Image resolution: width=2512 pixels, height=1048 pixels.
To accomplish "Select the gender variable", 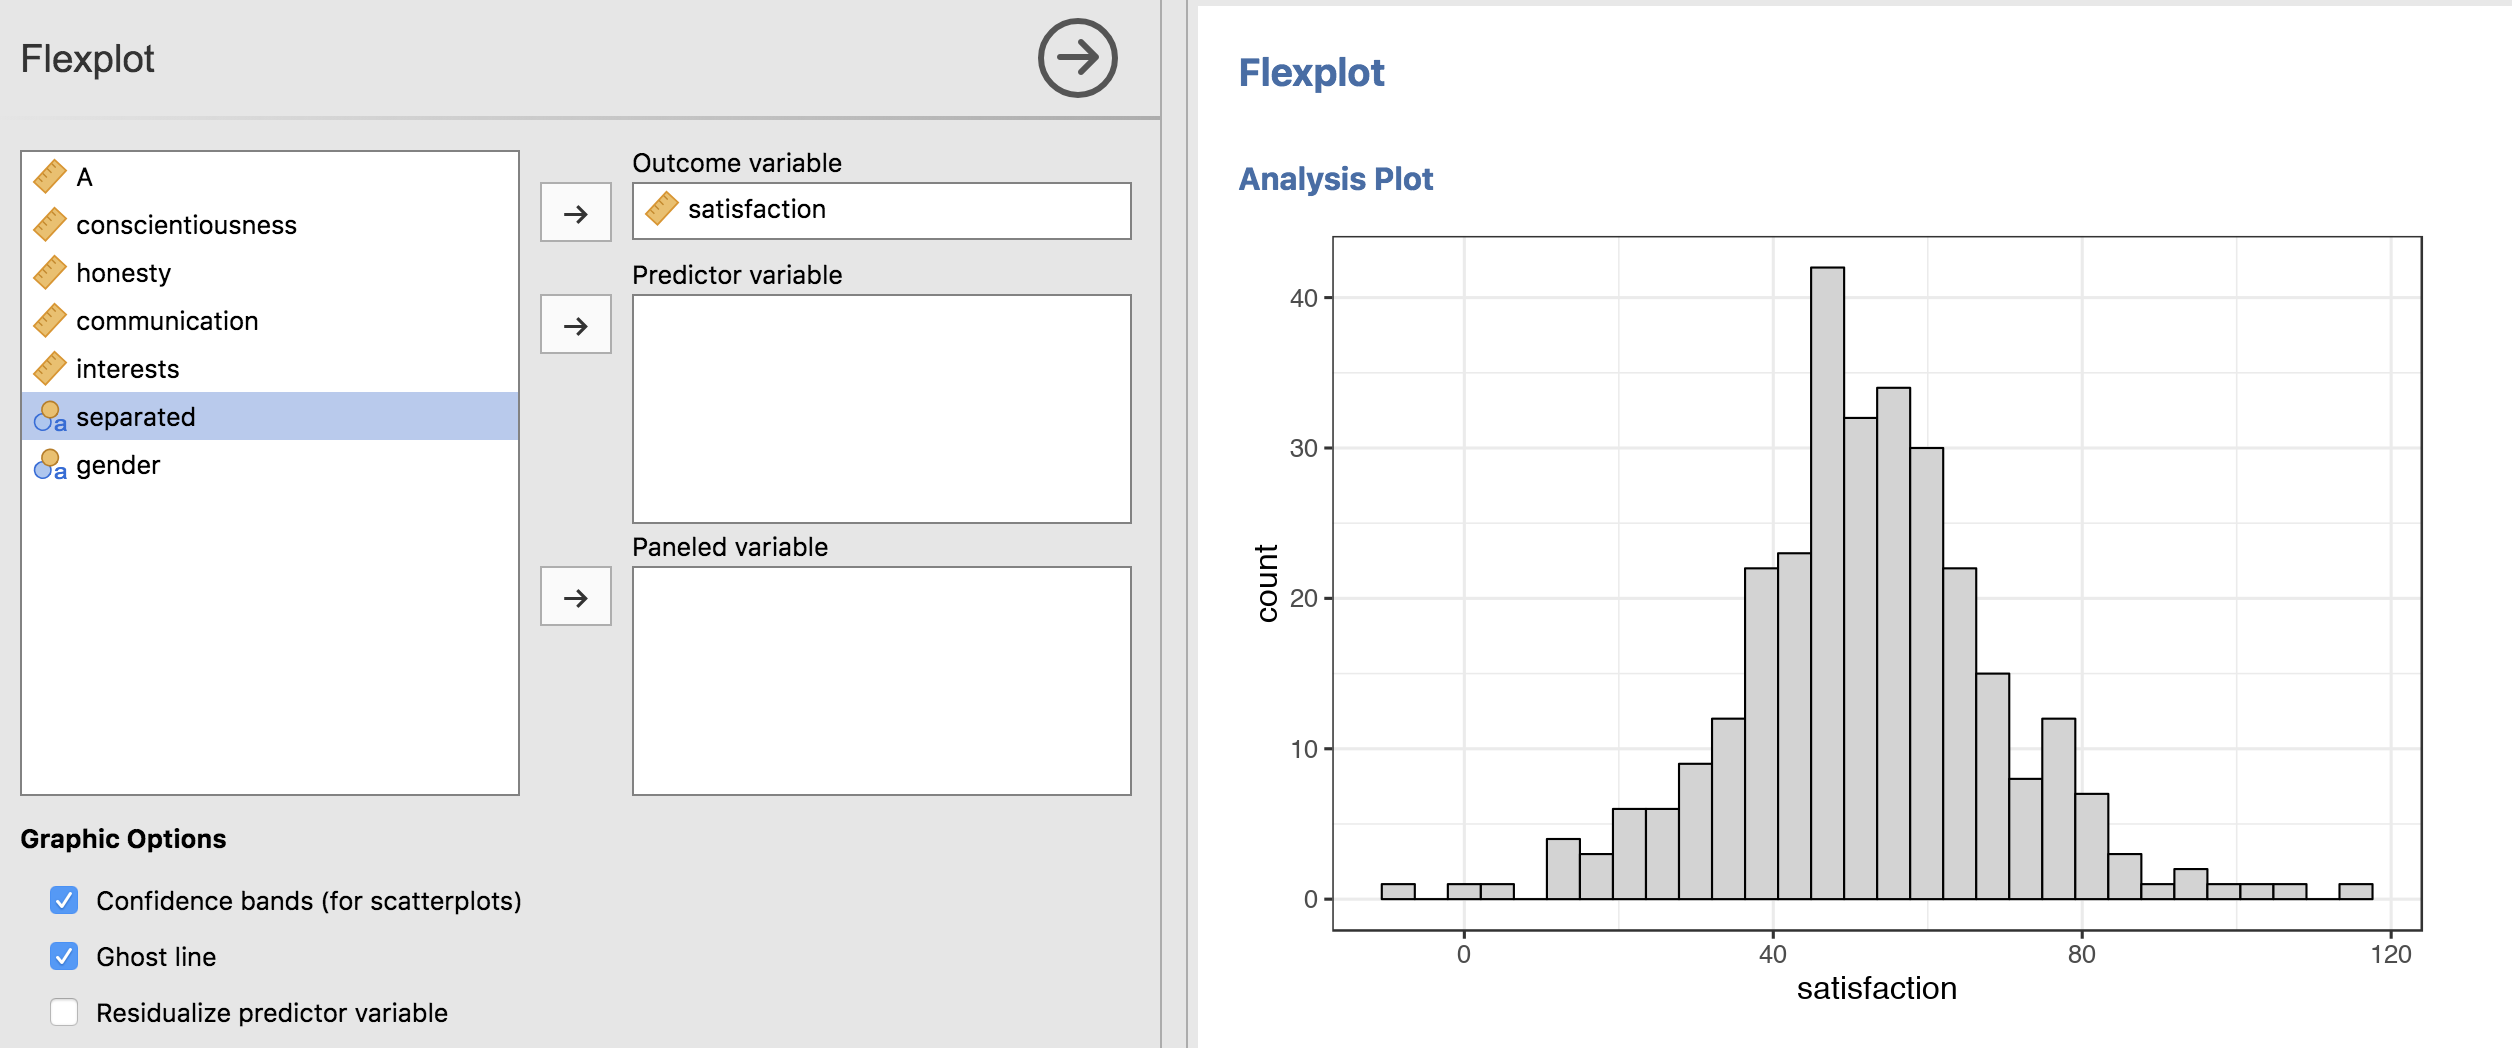I will tap(270, 465).
